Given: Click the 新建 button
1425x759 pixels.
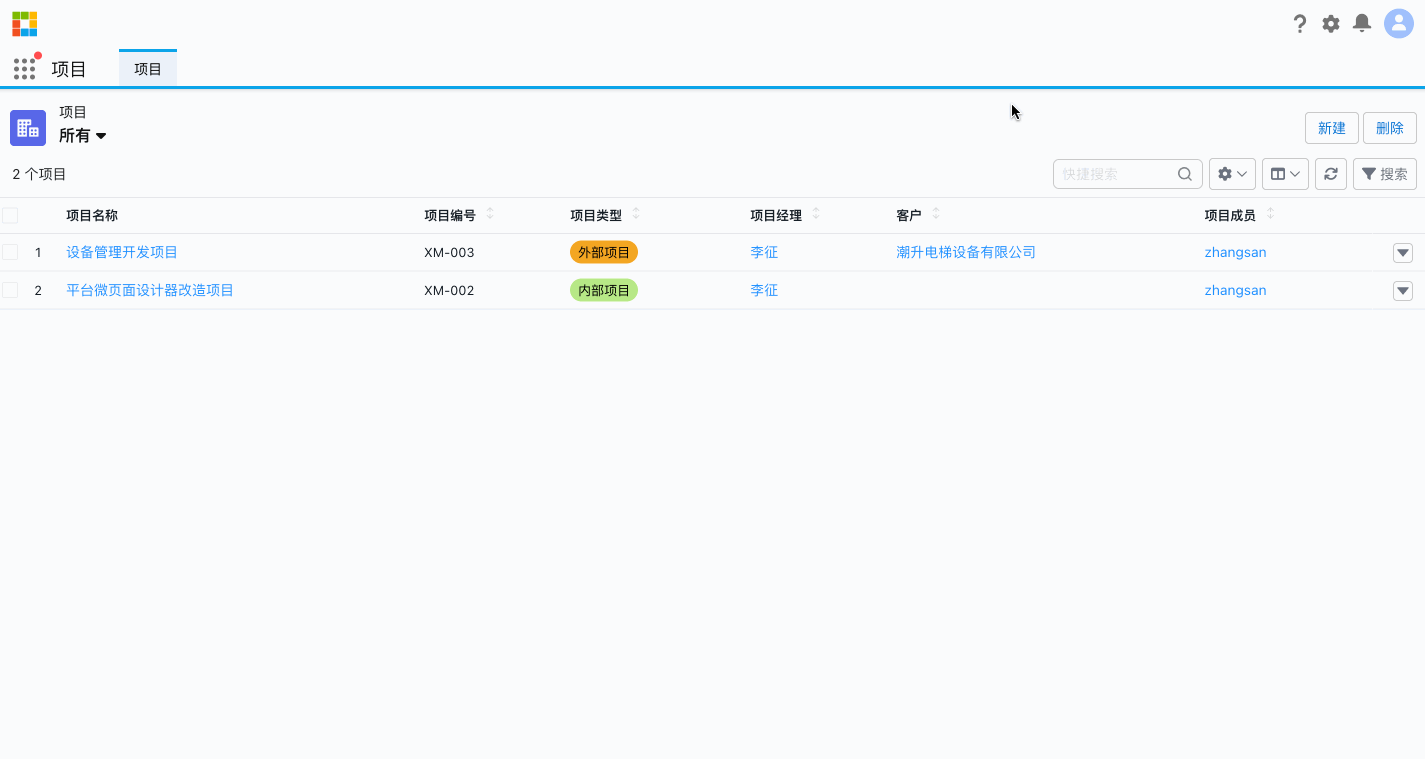Looking at the screenshot, I should 1331,128.
